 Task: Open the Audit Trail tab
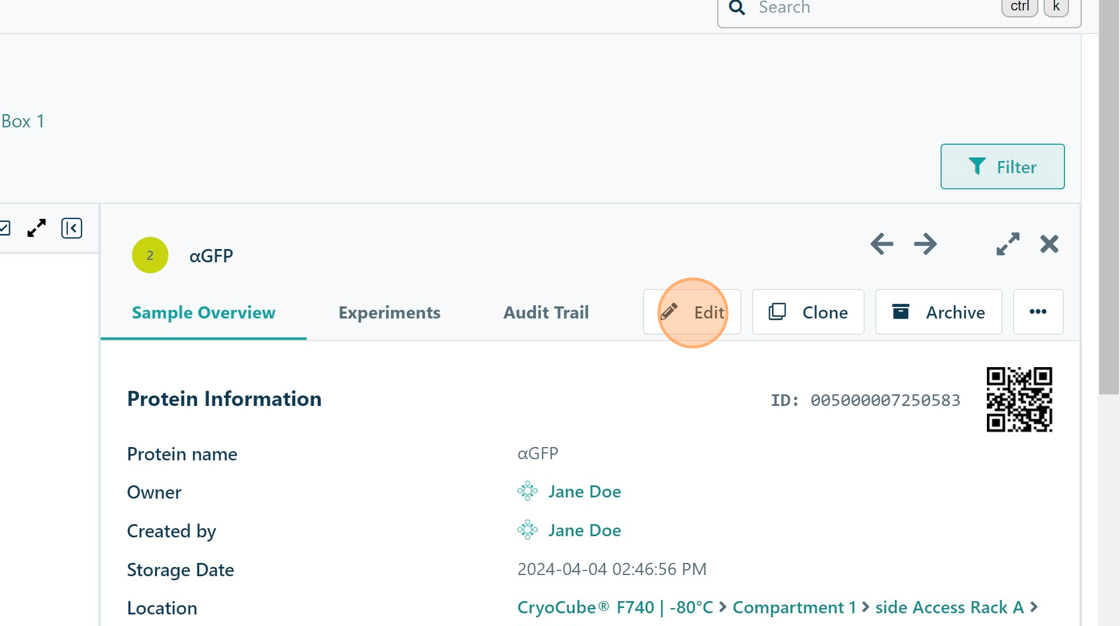pos(546,312)
